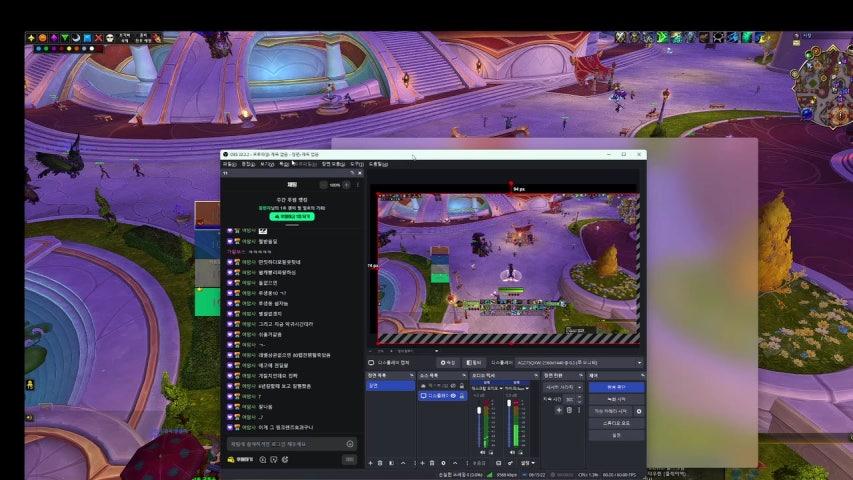Viewport: 853px width, 480px height.
Task: Click the virtual camera start button
Action: tap(610, 411)
